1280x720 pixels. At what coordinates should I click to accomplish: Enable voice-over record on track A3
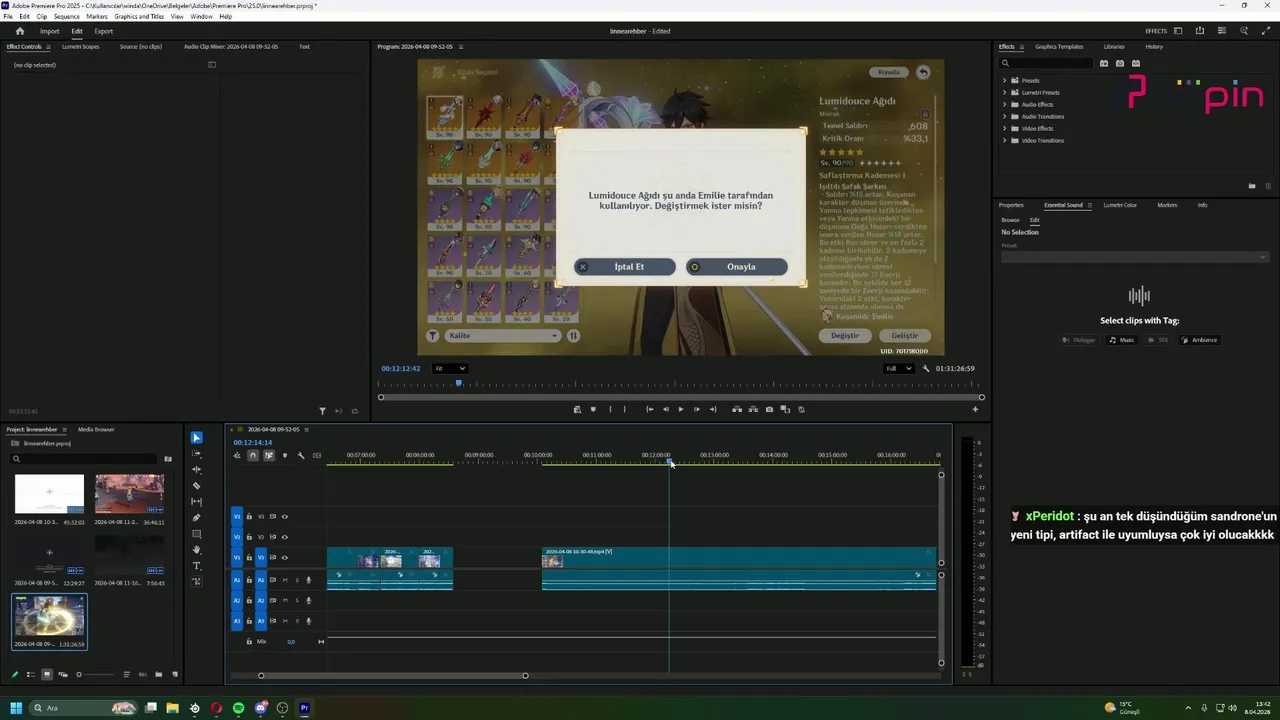coord(309,621)
